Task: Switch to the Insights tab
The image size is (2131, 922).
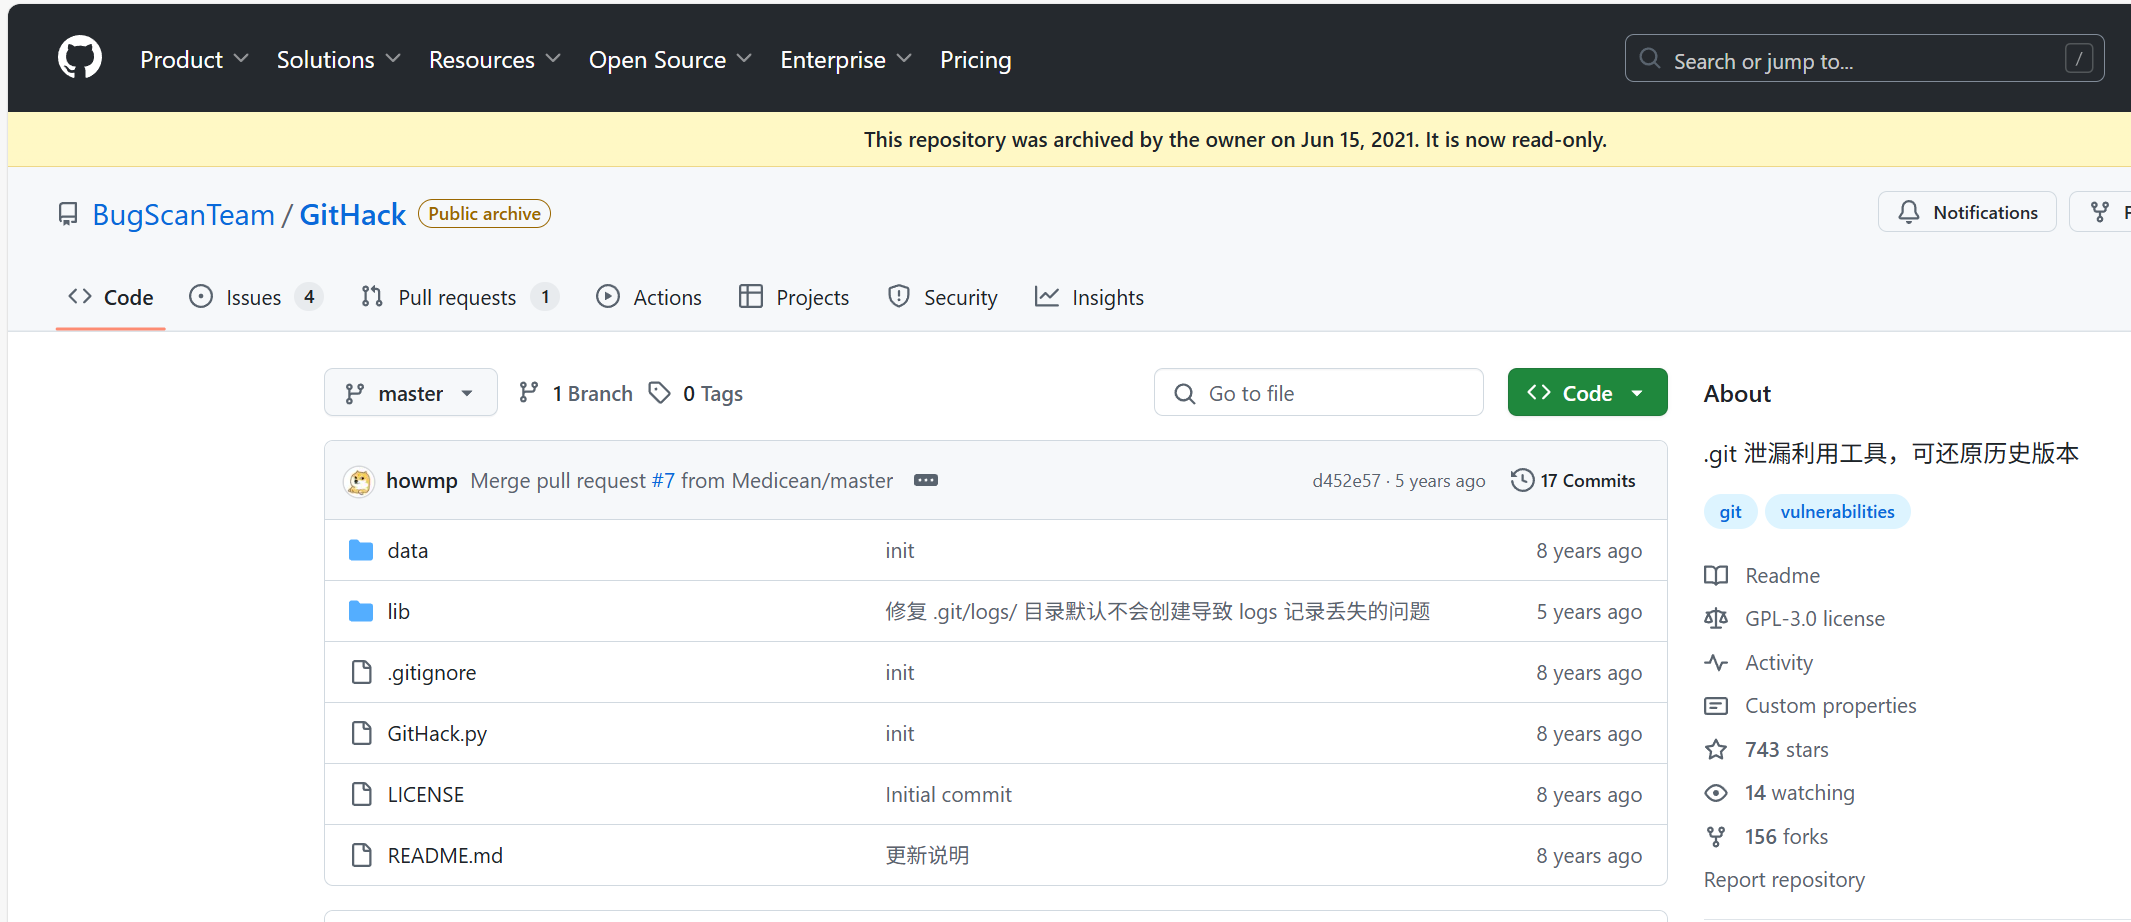Action: [1089, 298]
